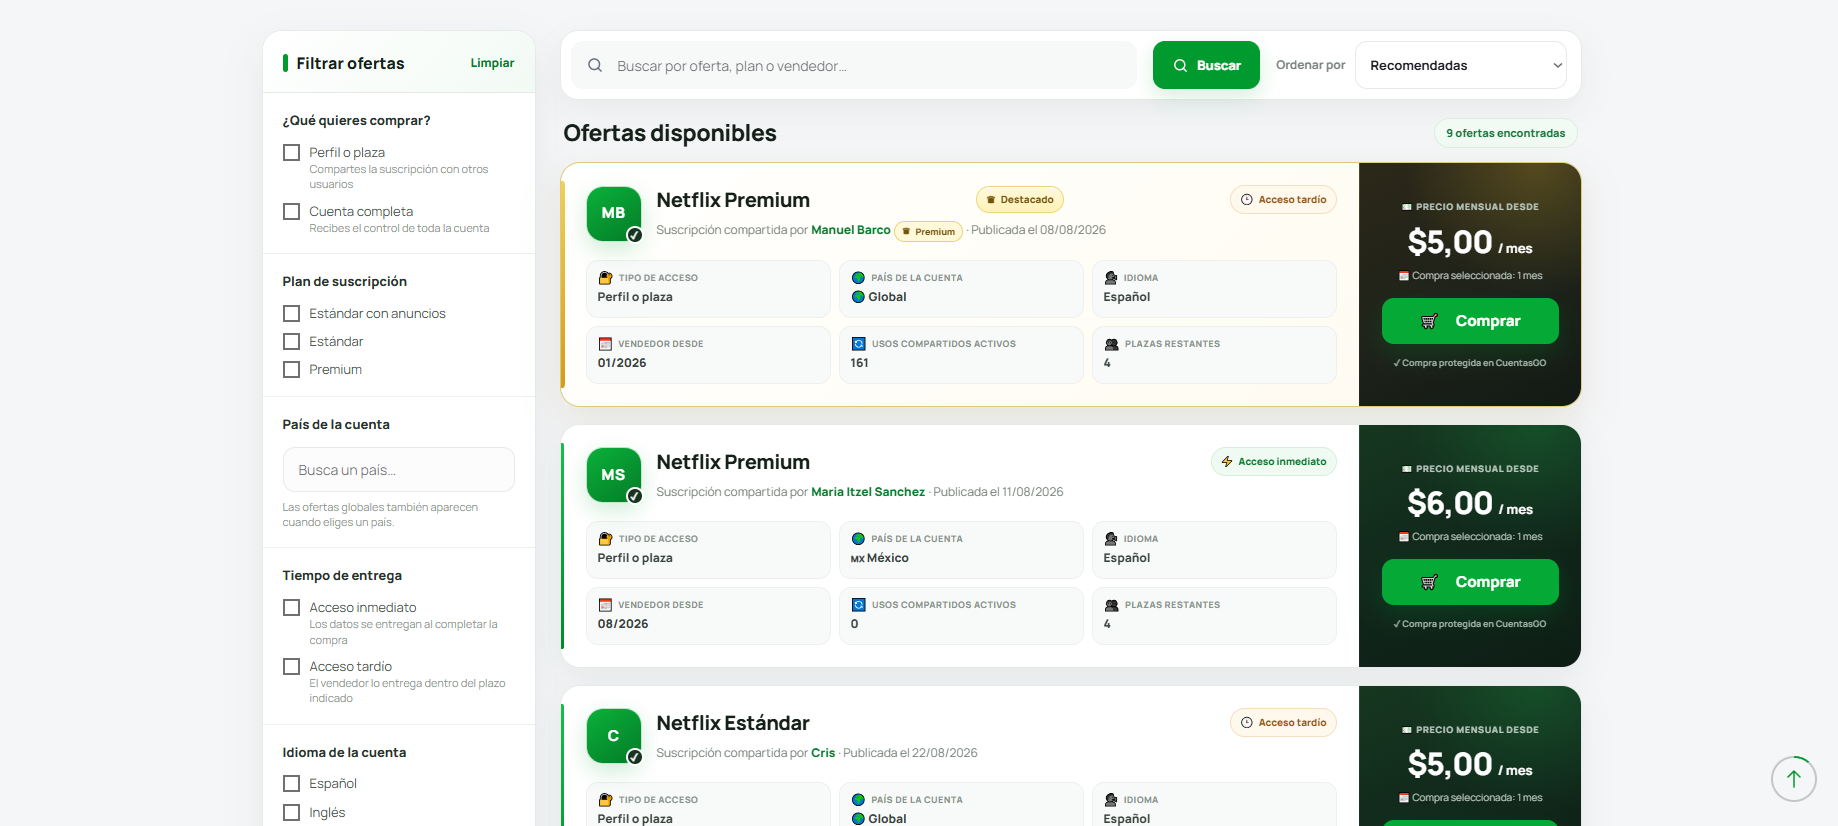This screenshot has width=1838, height=826.
Task: Check the Acceso tardío delivery filter
Action: click(x=292, y=667)
